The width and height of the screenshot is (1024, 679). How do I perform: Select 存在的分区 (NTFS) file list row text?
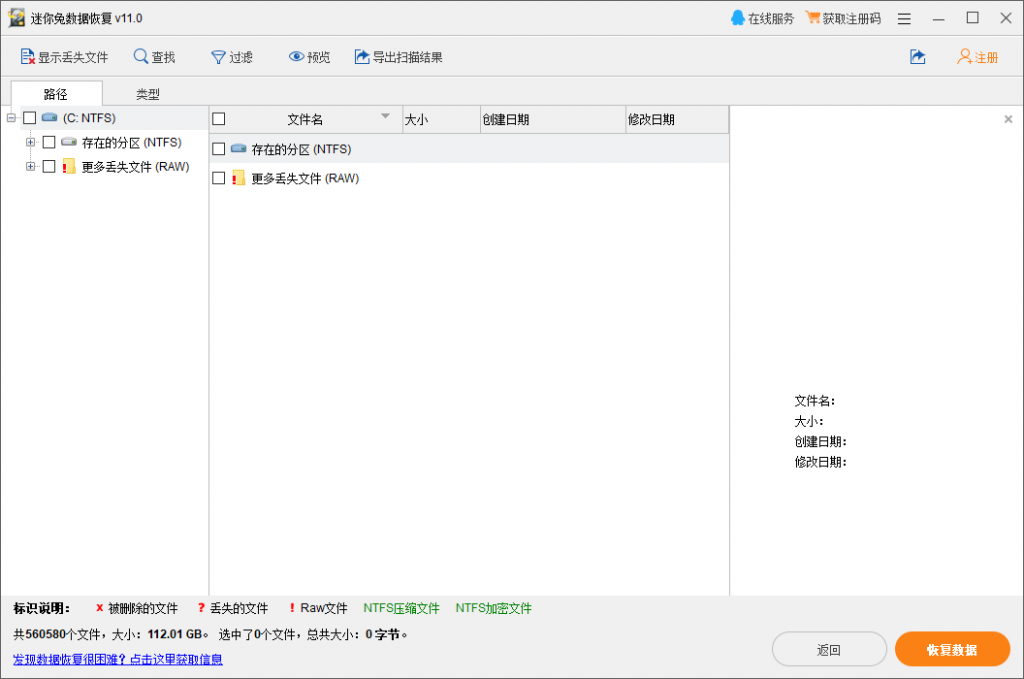(x=301, y=149)
